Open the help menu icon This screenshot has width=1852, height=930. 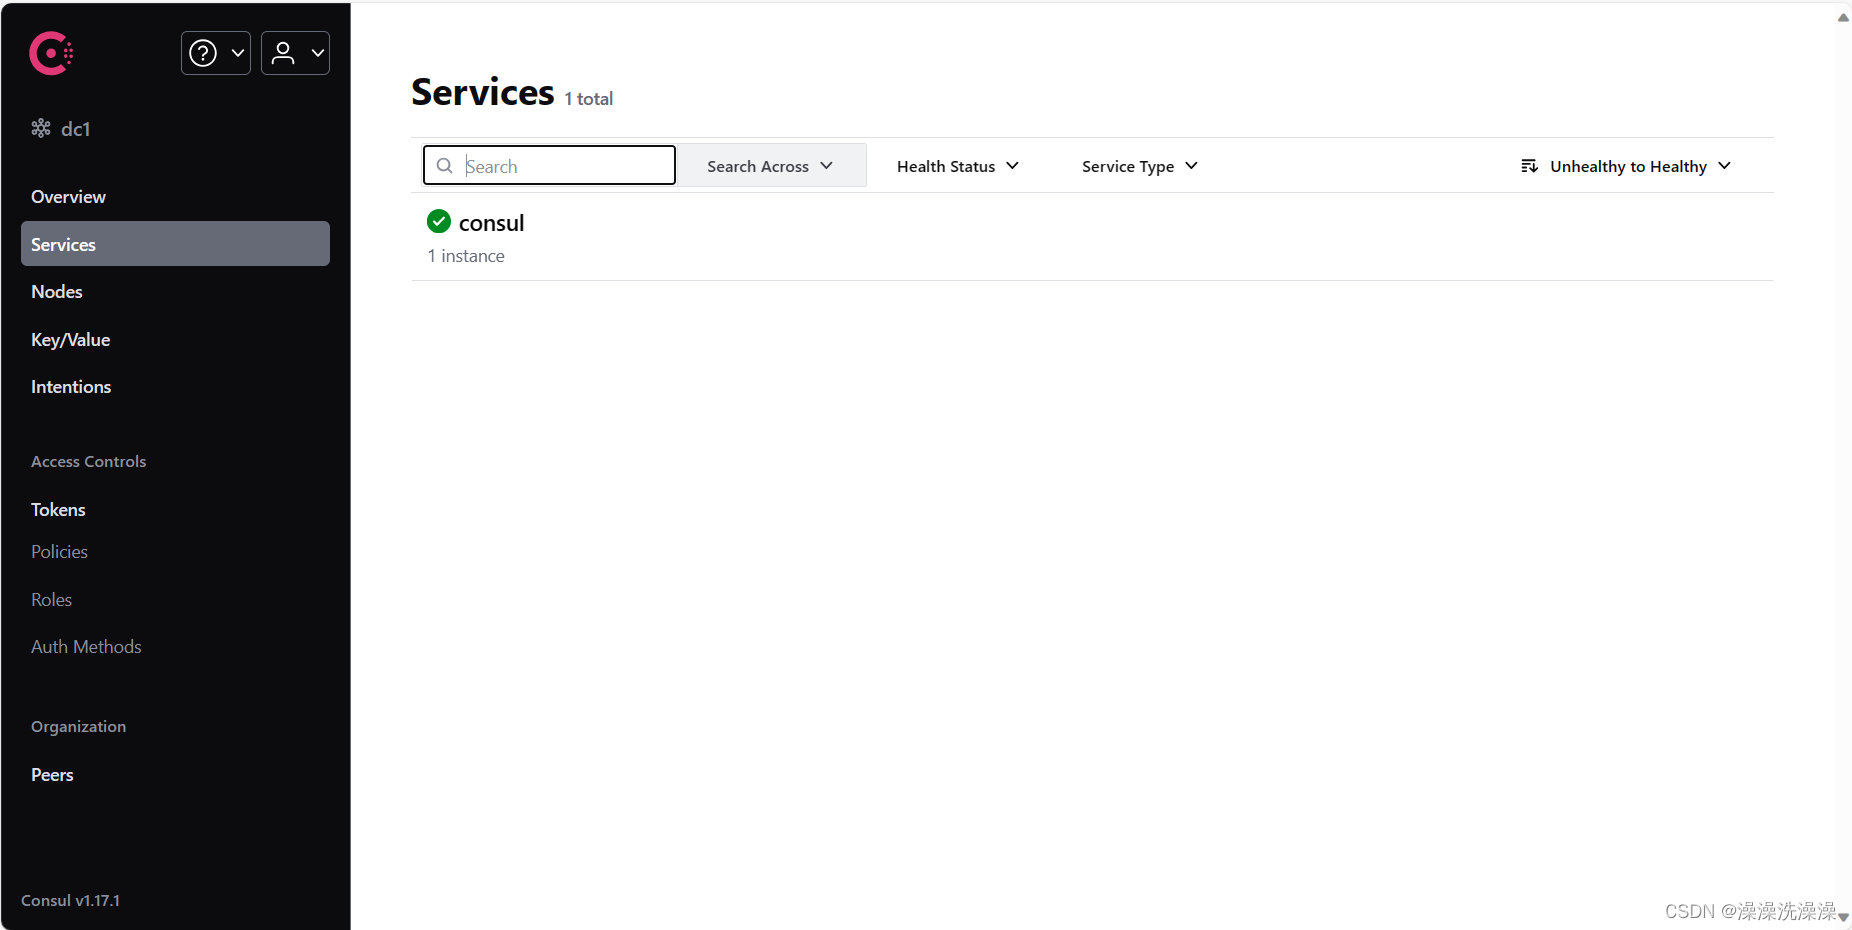(x=202, y=53)
